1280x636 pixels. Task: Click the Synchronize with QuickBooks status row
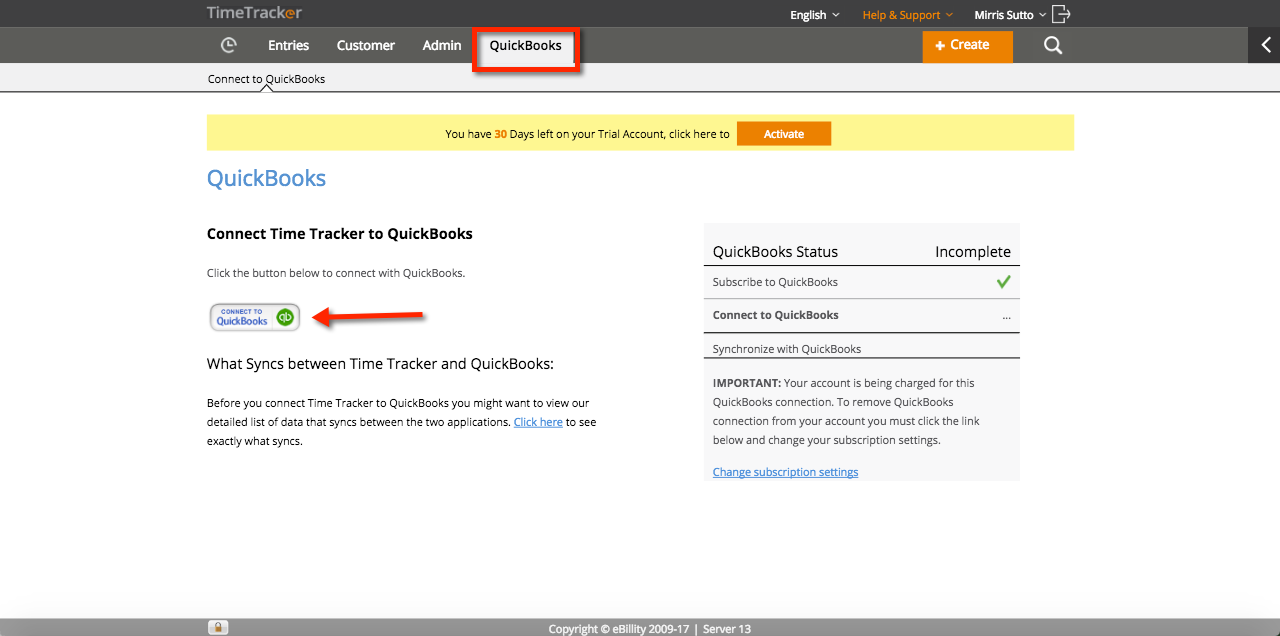862,348
